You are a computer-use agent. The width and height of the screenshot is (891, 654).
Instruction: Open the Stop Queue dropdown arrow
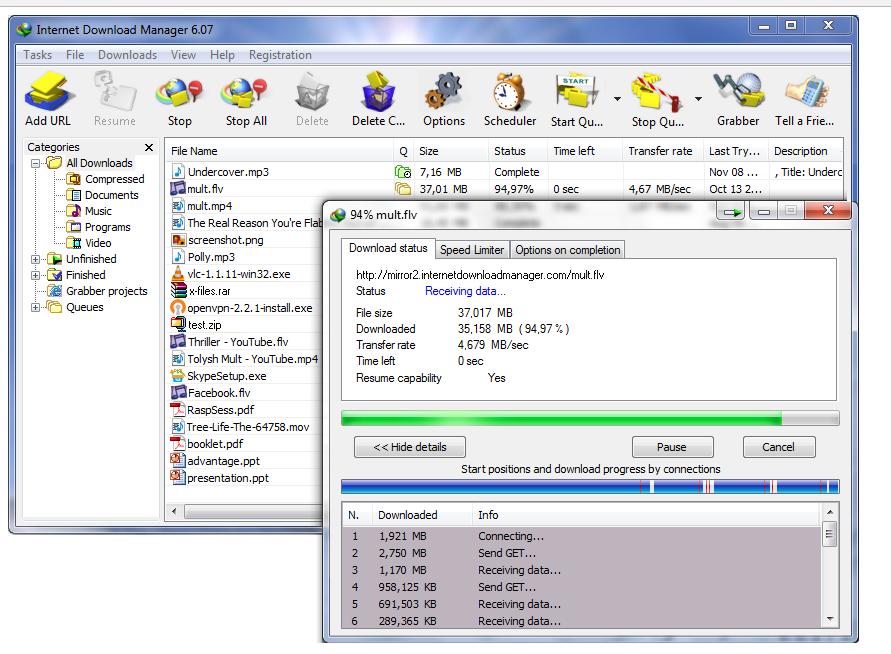[698, 99]
